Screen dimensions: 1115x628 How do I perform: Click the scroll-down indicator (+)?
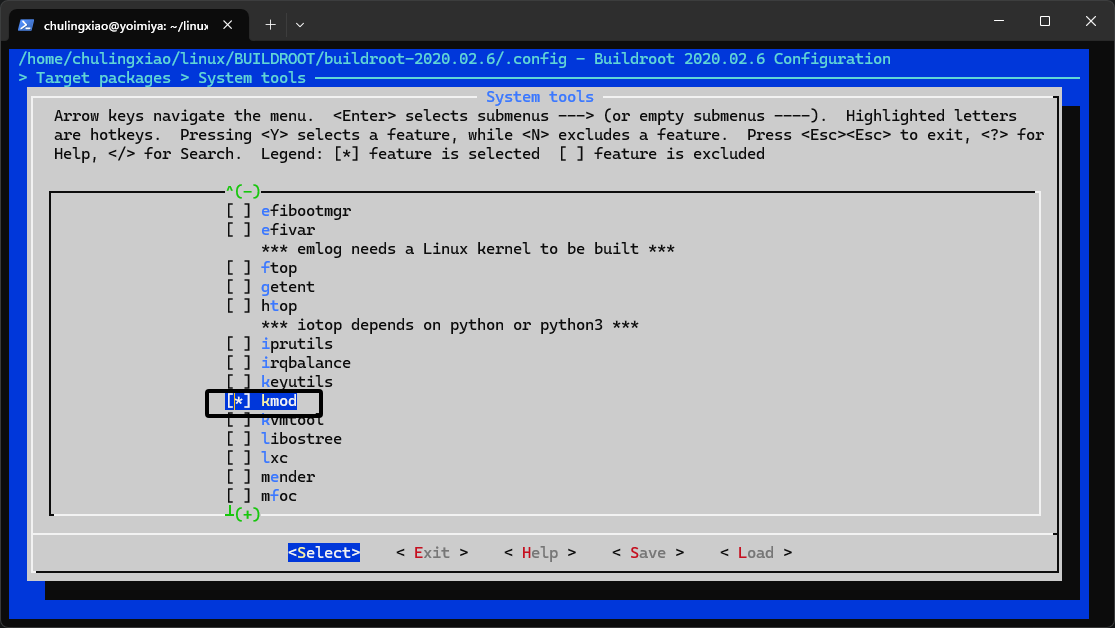[x=243, y=514]
